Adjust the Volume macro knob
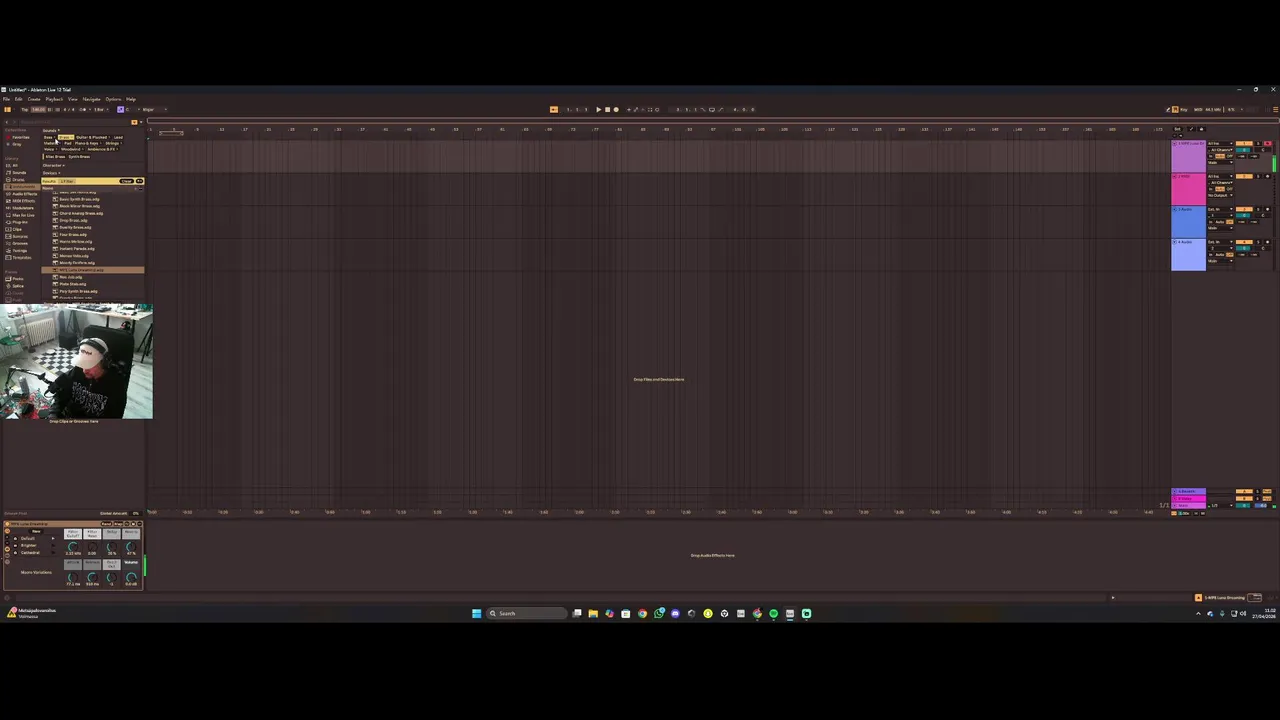The width and height of the screenshot is (1280, 720). [131, 577]
